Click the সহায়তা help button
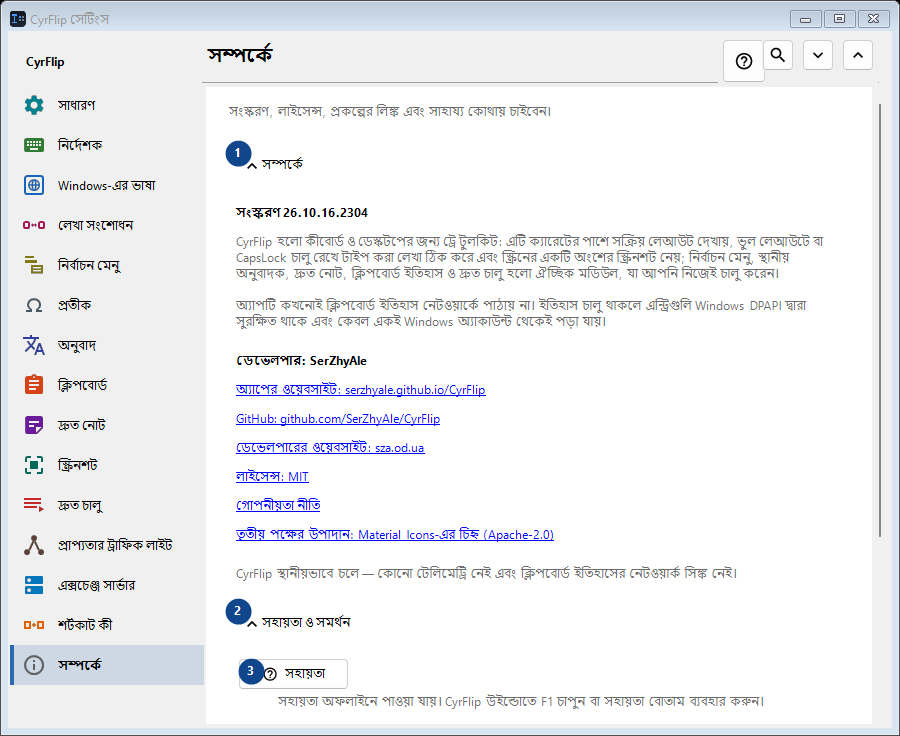This screenshot has width=900, height=736. coord(293,673)
